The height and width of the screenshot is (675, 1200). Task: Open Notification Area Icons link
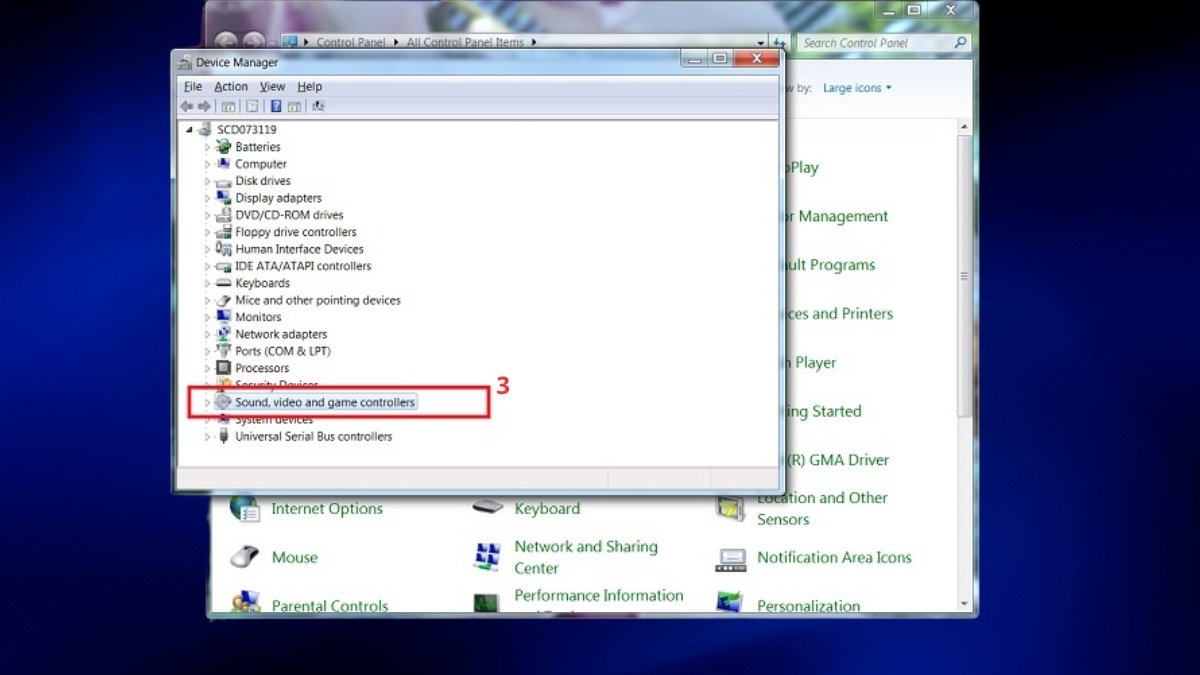tap(834, 557)
